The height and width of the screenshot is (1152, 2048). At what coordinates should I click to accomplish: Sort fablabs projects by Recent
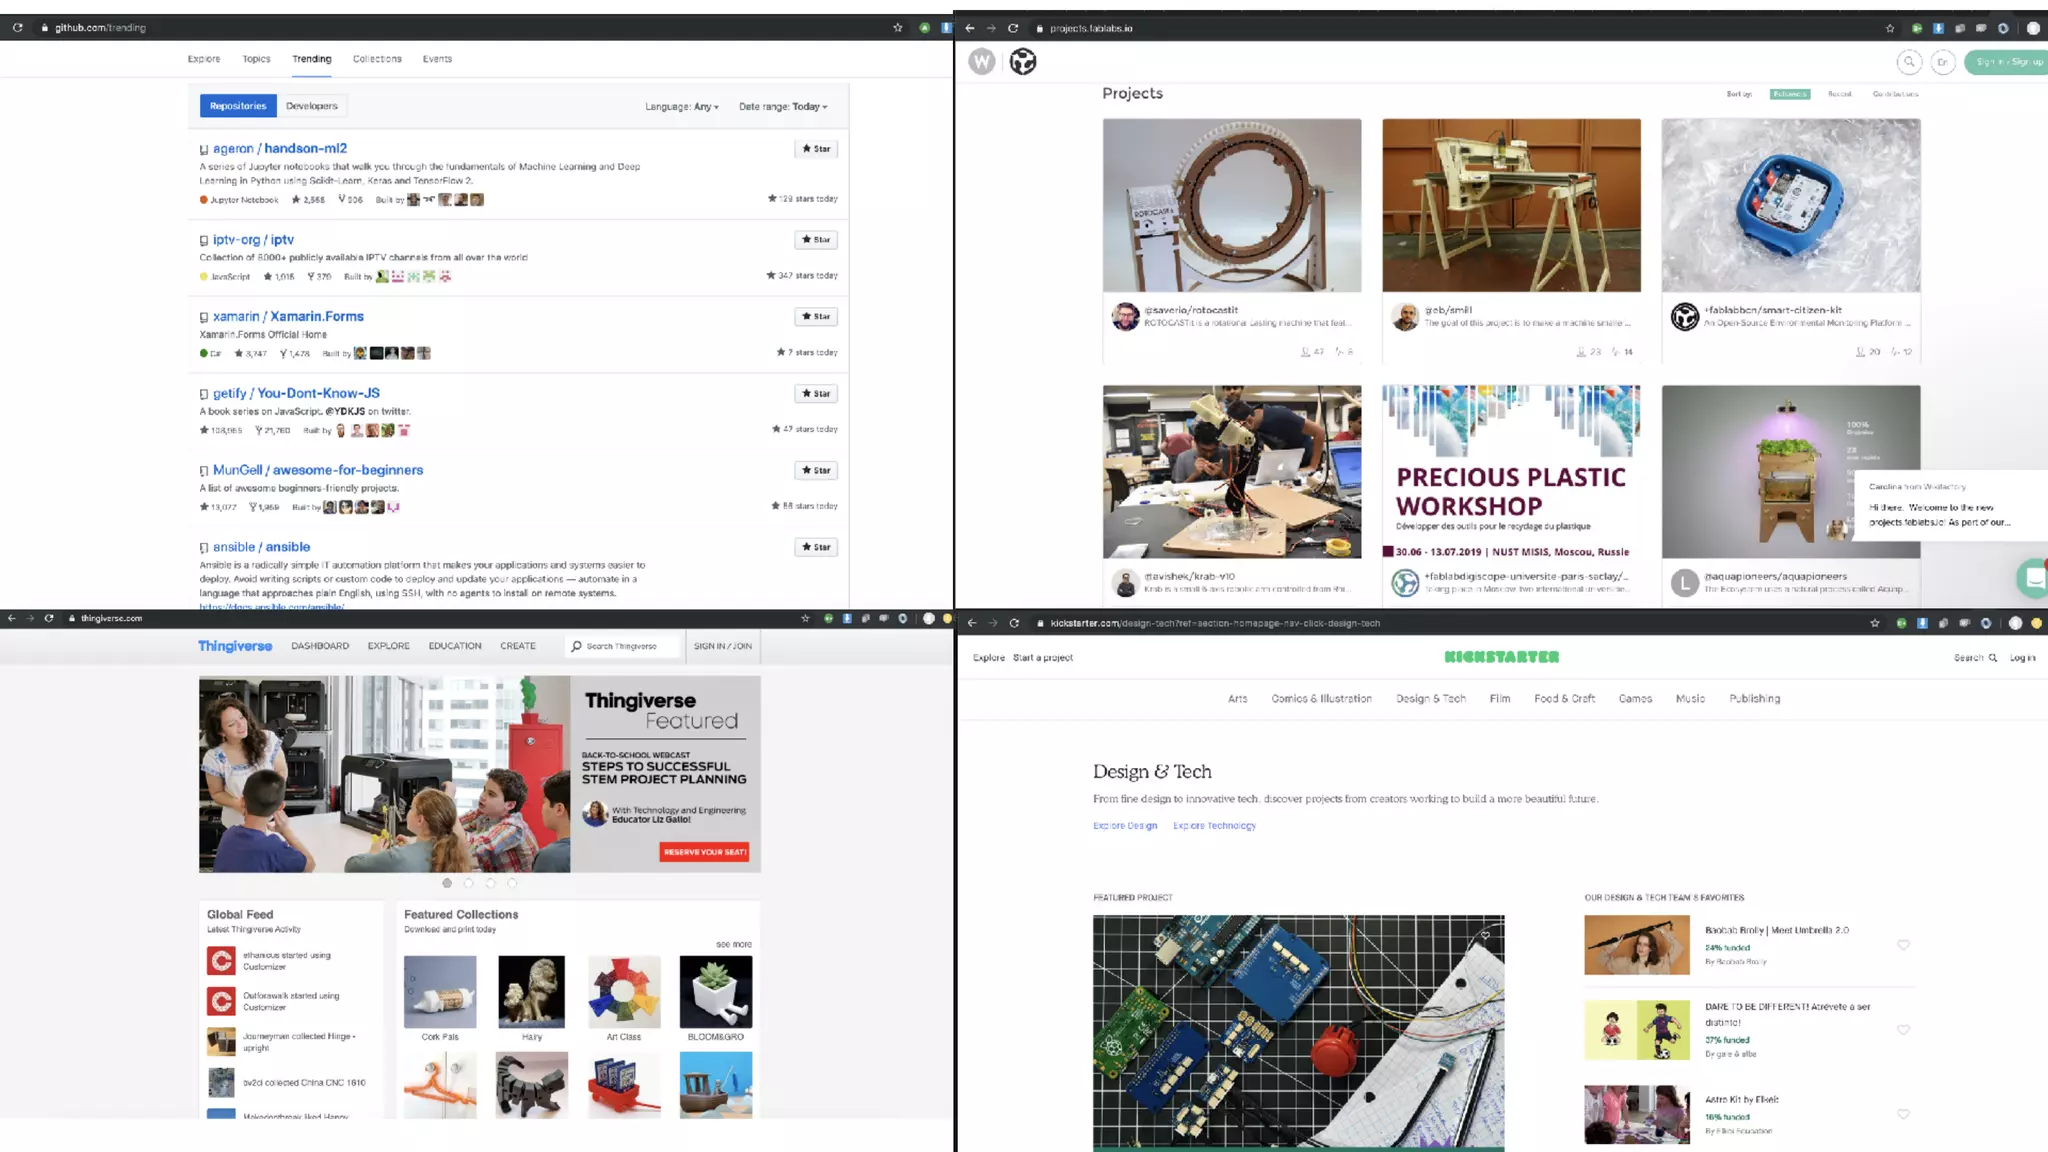(1839, 94)
